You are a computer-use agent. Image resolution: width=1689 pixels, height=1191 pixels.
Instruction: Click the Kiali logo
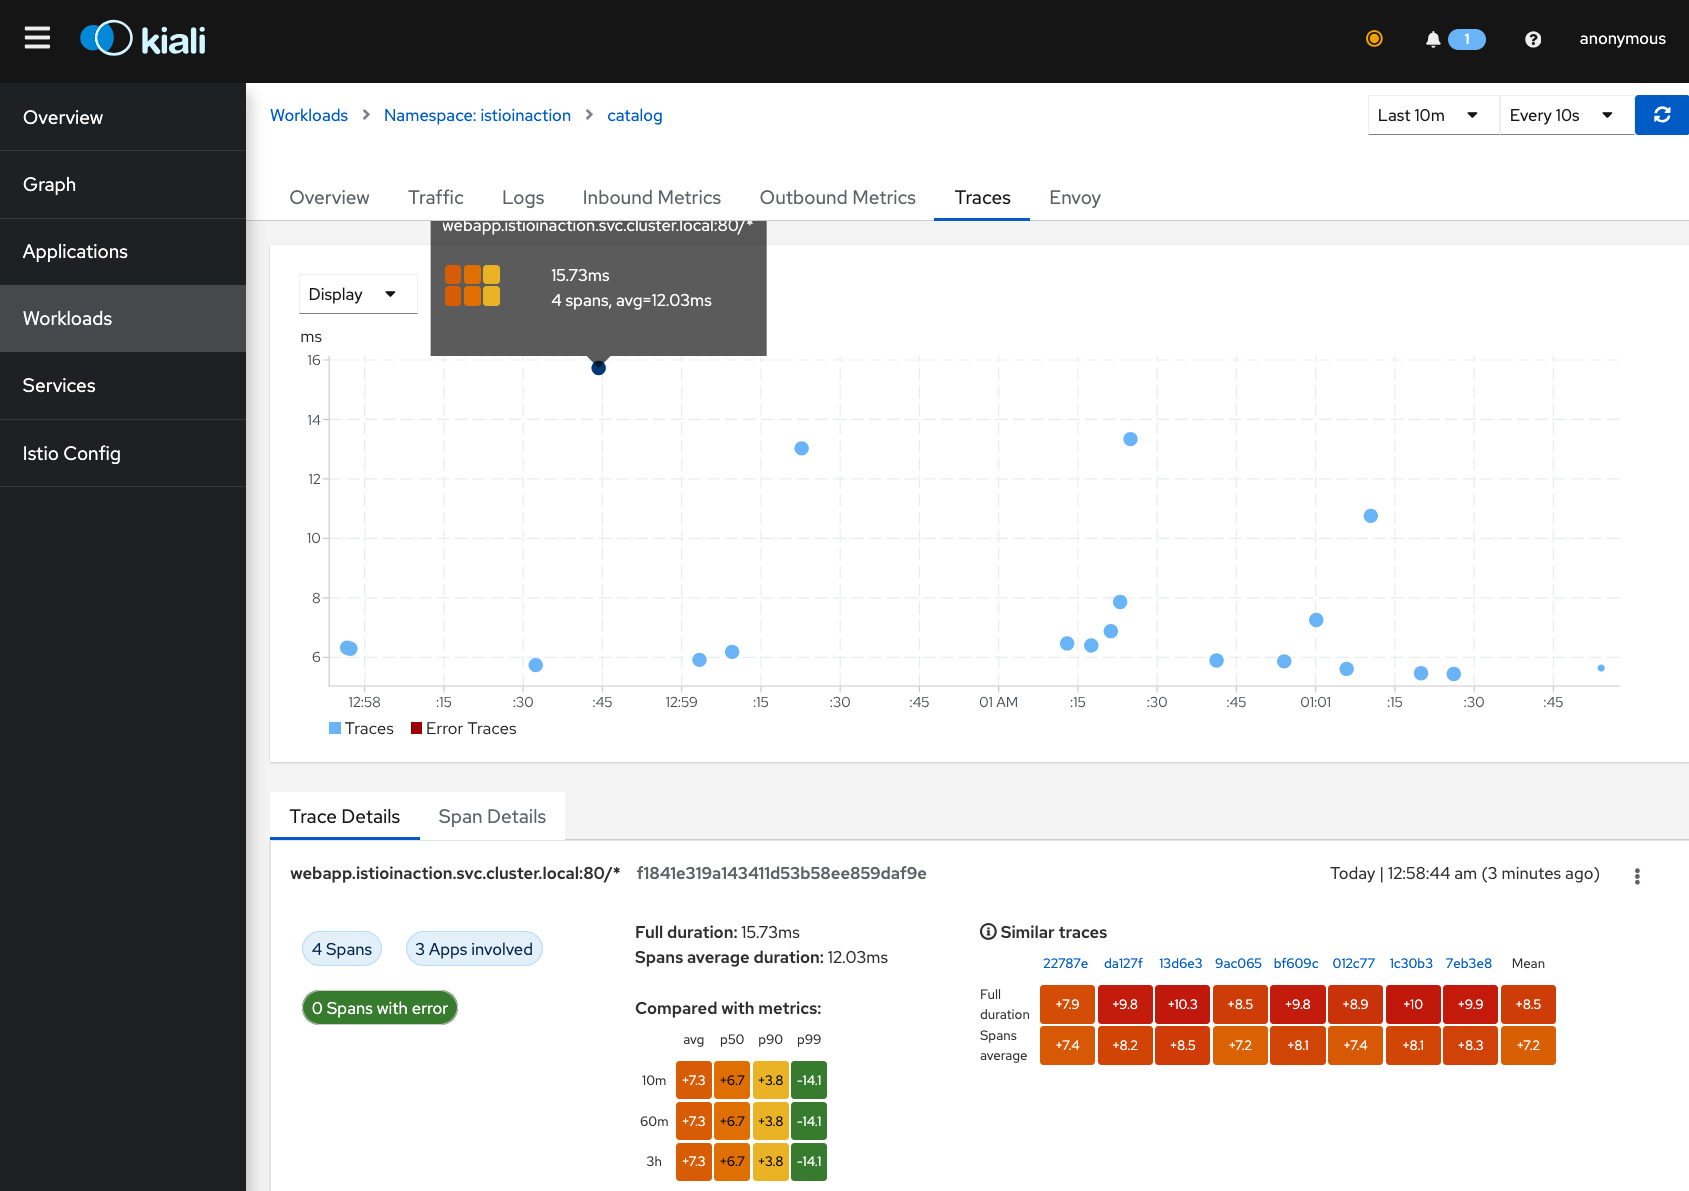pos(143,39)
